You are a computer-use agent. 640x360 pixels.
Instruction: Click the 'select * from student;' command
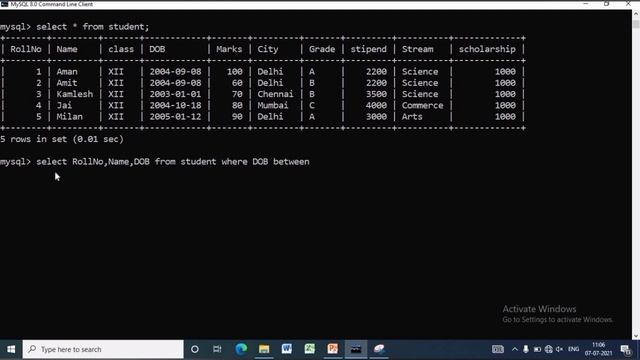[x=93, y=27]
